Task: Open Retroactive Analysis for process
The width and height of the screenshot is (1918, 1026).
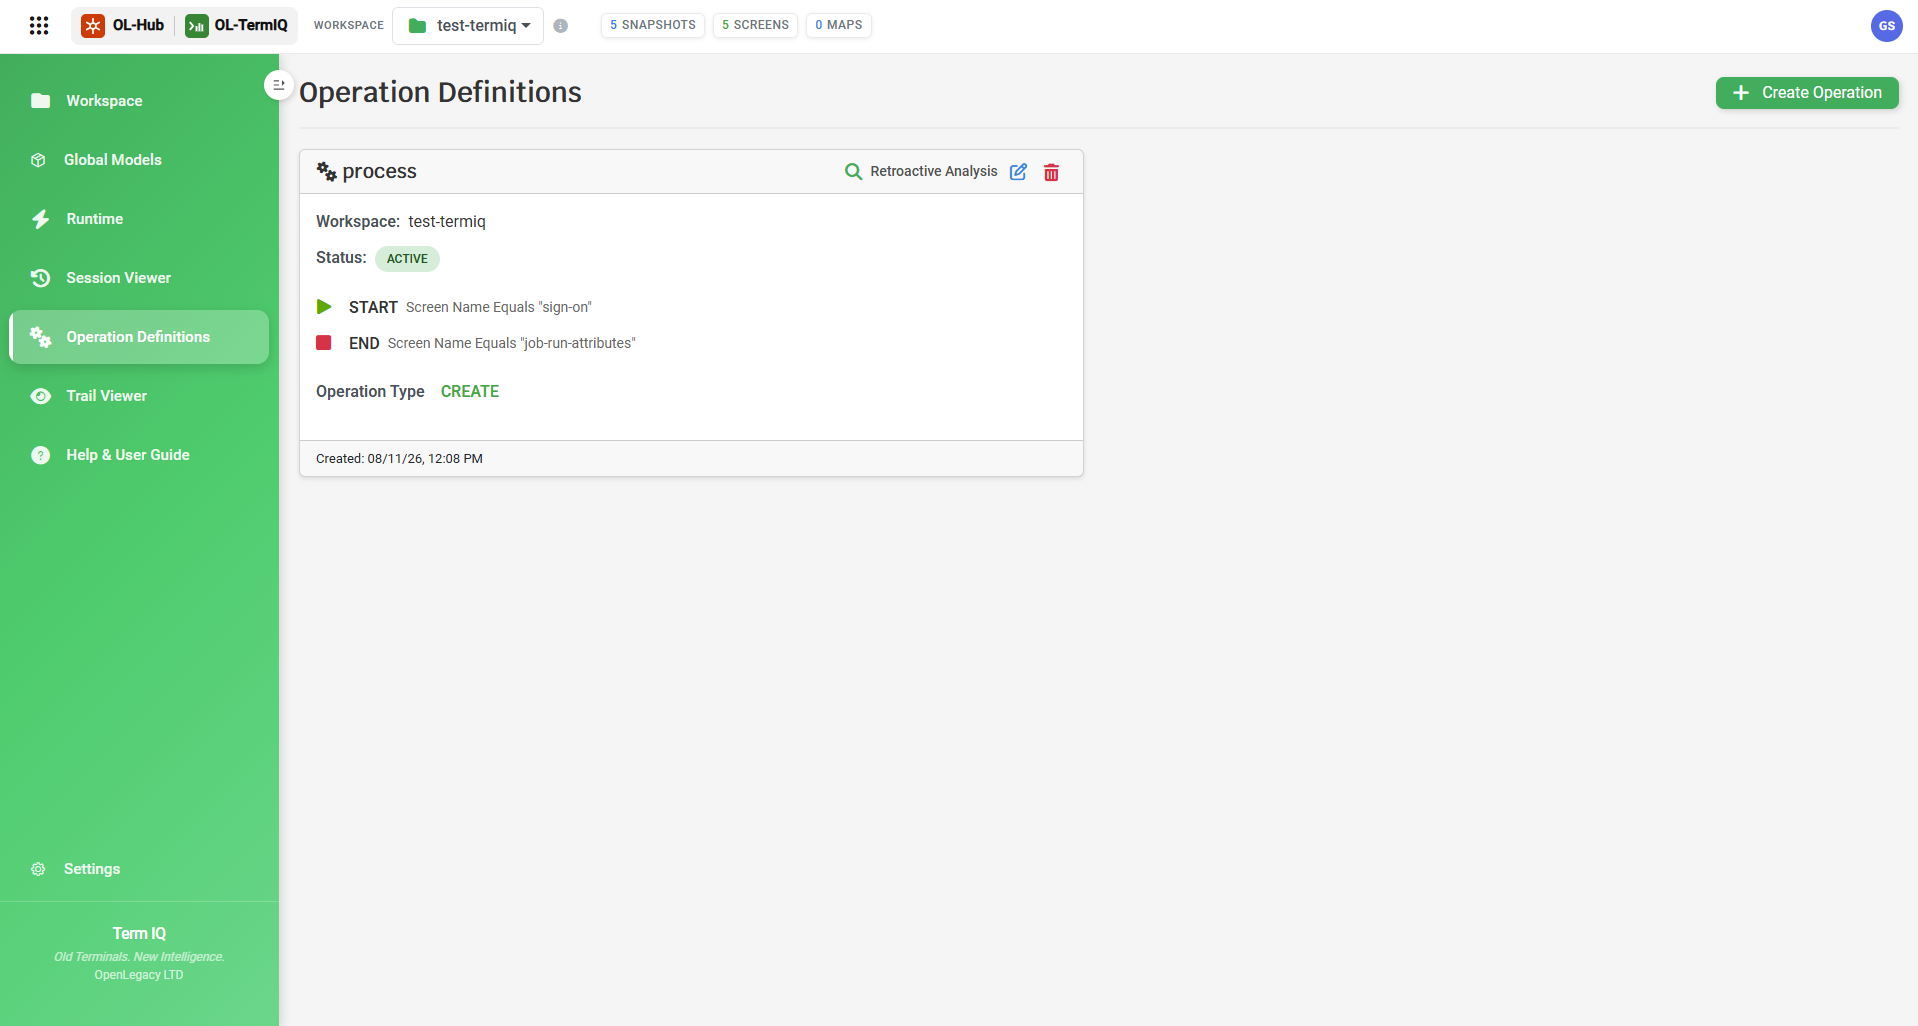Action: pos(921,172)
